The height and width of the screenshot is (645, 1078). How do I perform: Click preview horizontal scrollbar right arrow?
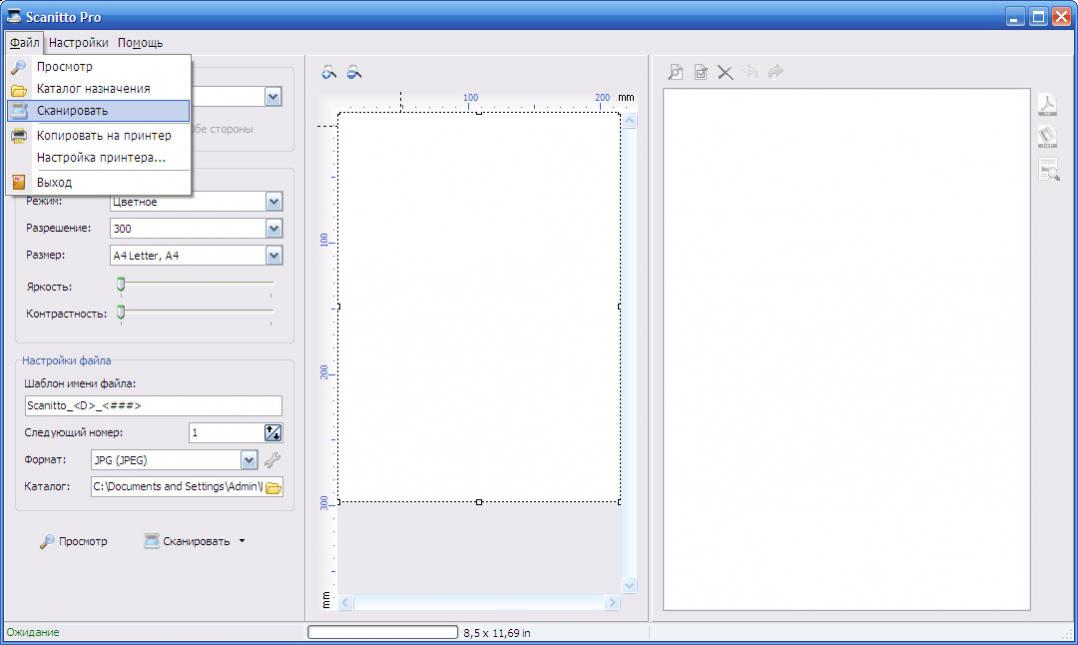click(x=612, y=603)
